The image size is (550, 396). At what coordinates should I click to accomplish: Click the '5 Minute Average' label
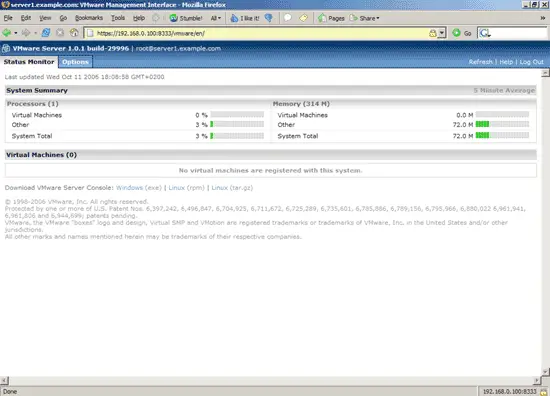(504, 90)
